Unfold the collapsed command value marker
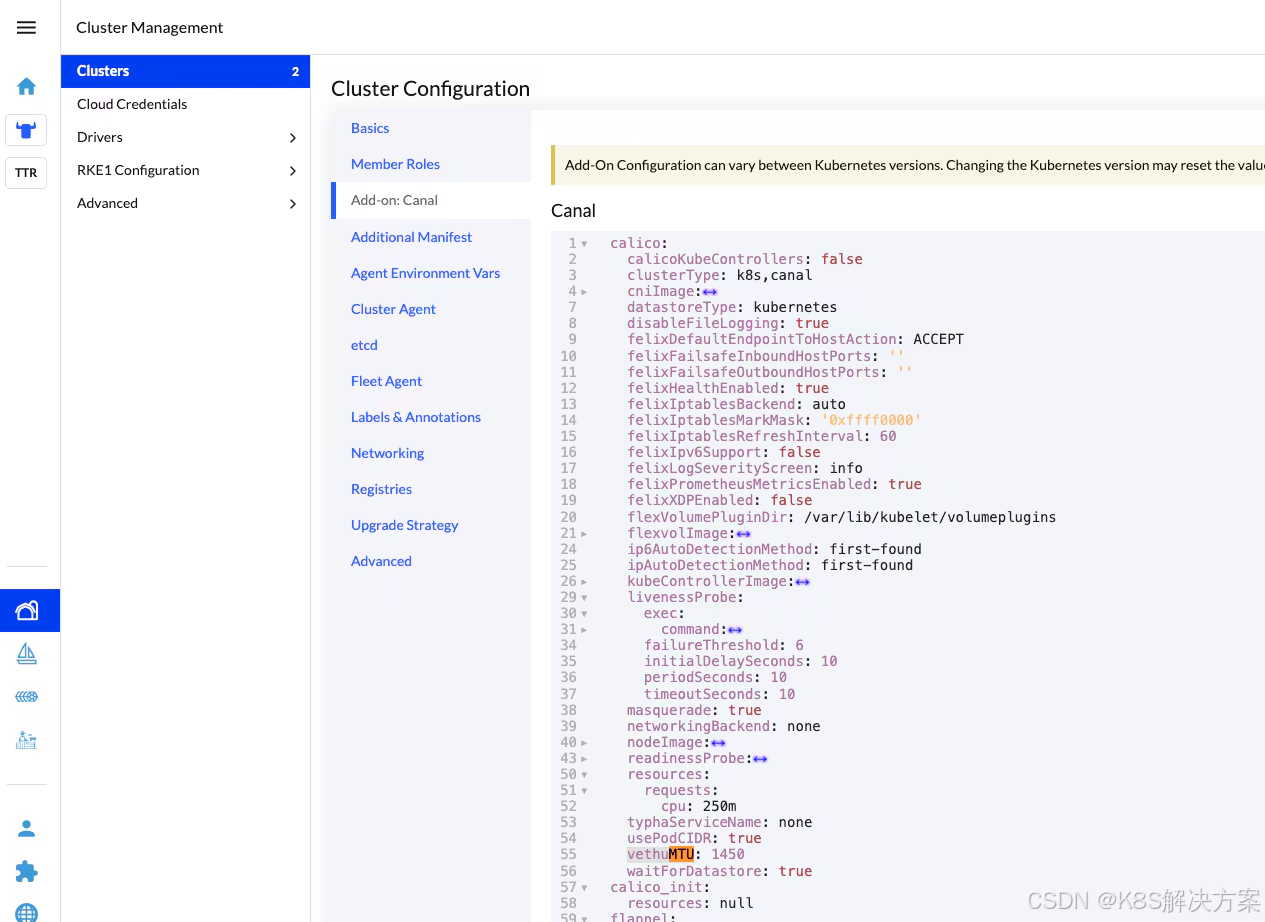This screenshot has width=1265, height=922. click(x=735, y=630)
